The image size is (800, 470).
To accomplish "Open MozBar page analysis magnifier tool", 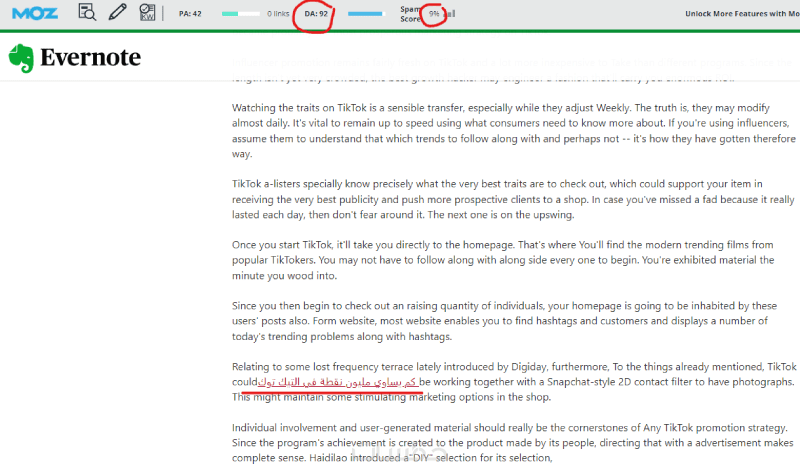I will click(87, 12).
